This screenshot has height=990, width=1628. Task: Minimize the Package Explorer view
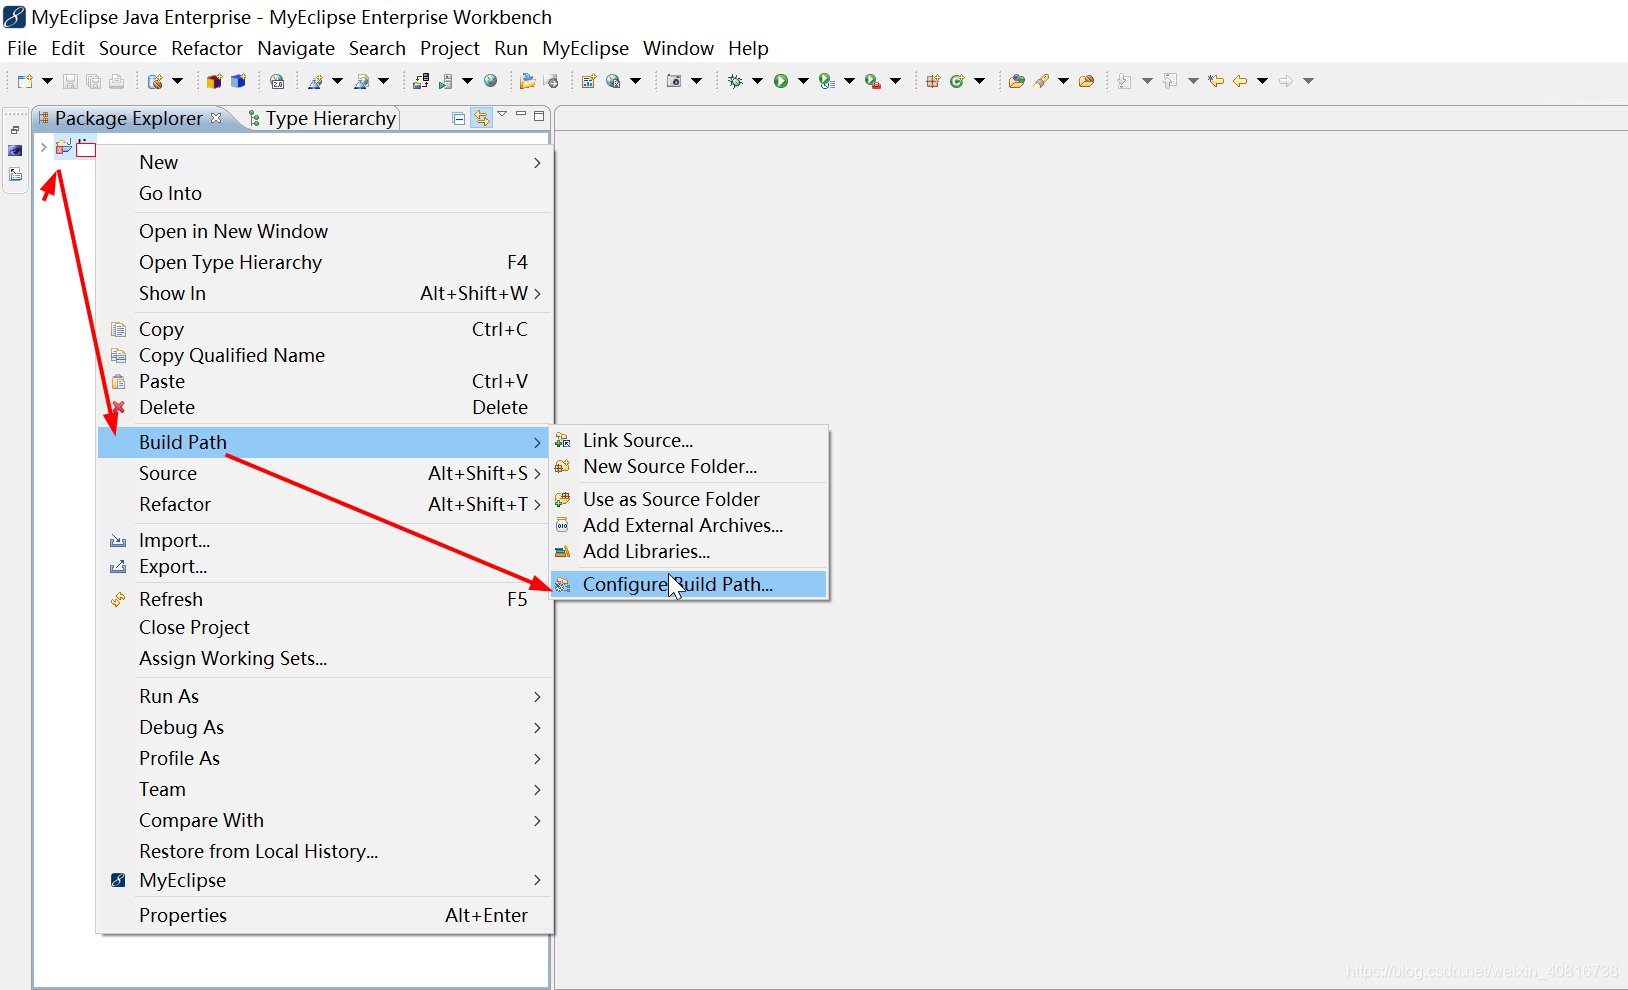521,115
